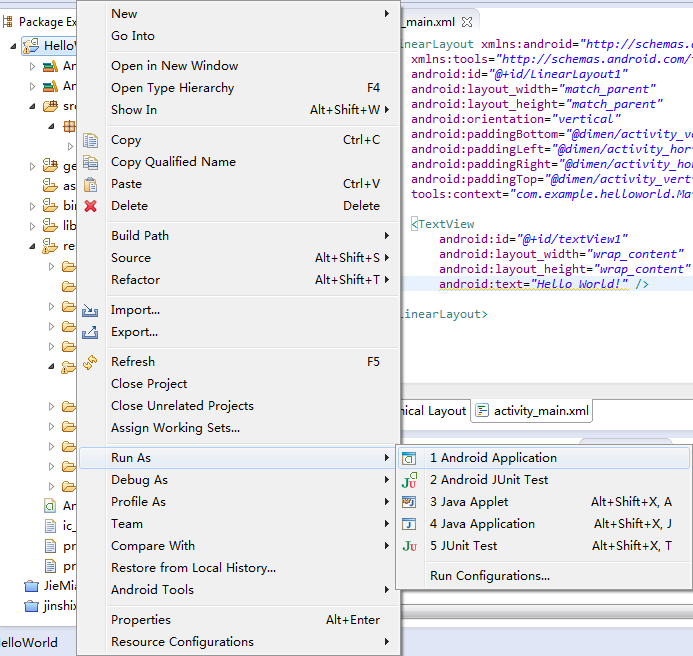
Task: Click the Android JUnit Test icon
Action: click(x=409, y=480)
